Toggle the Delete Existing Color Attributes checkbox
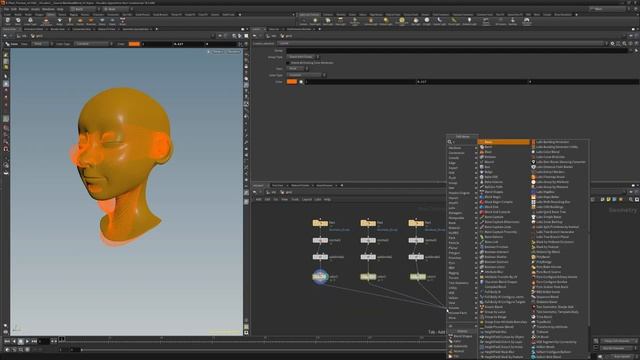Screen dimensions: 640x360 pyautogui.click(x=288, y=63)
